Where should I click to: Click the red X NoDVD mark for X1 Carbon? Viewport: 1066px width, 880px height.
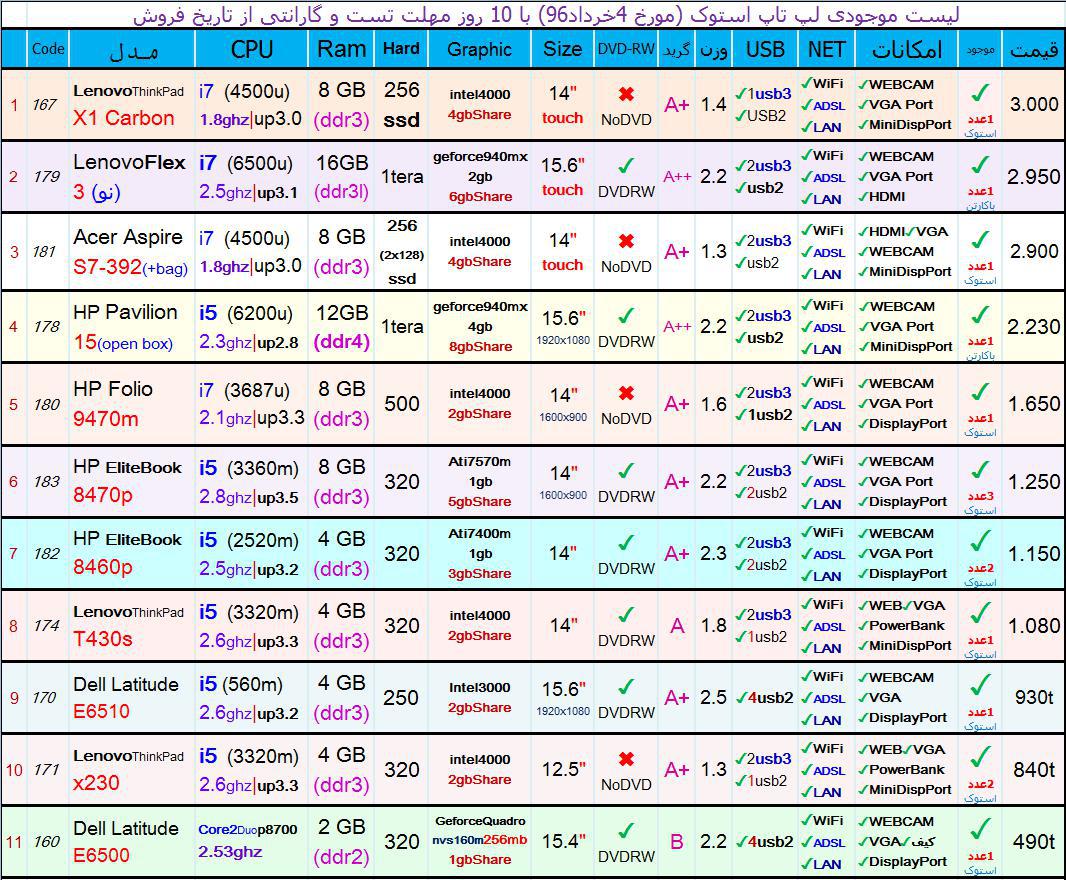[x=626, y=94]
